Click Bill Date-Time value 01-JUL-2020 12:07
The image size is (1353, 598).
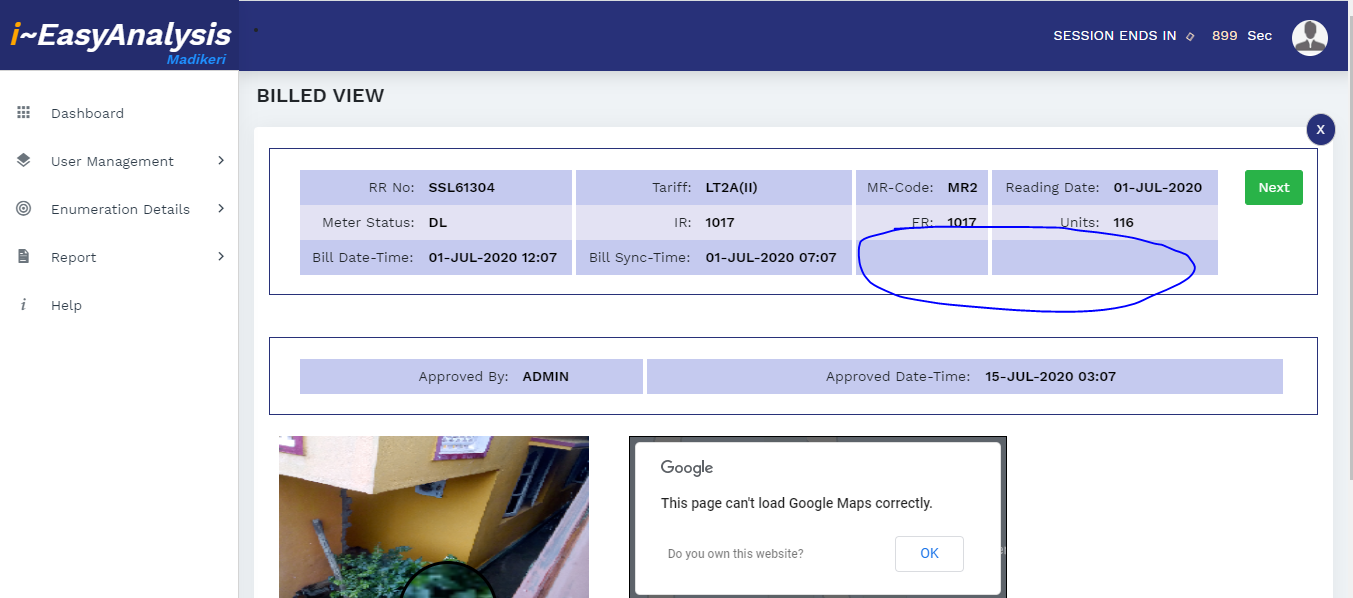click(493, 257)
